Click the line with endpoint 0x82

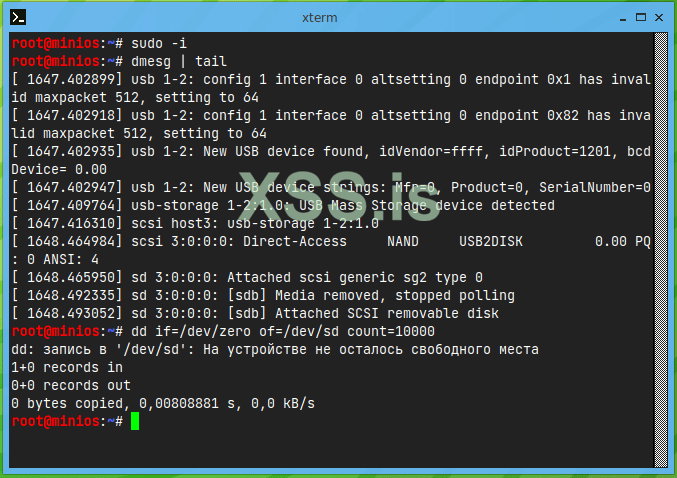[x=331, y=115]
